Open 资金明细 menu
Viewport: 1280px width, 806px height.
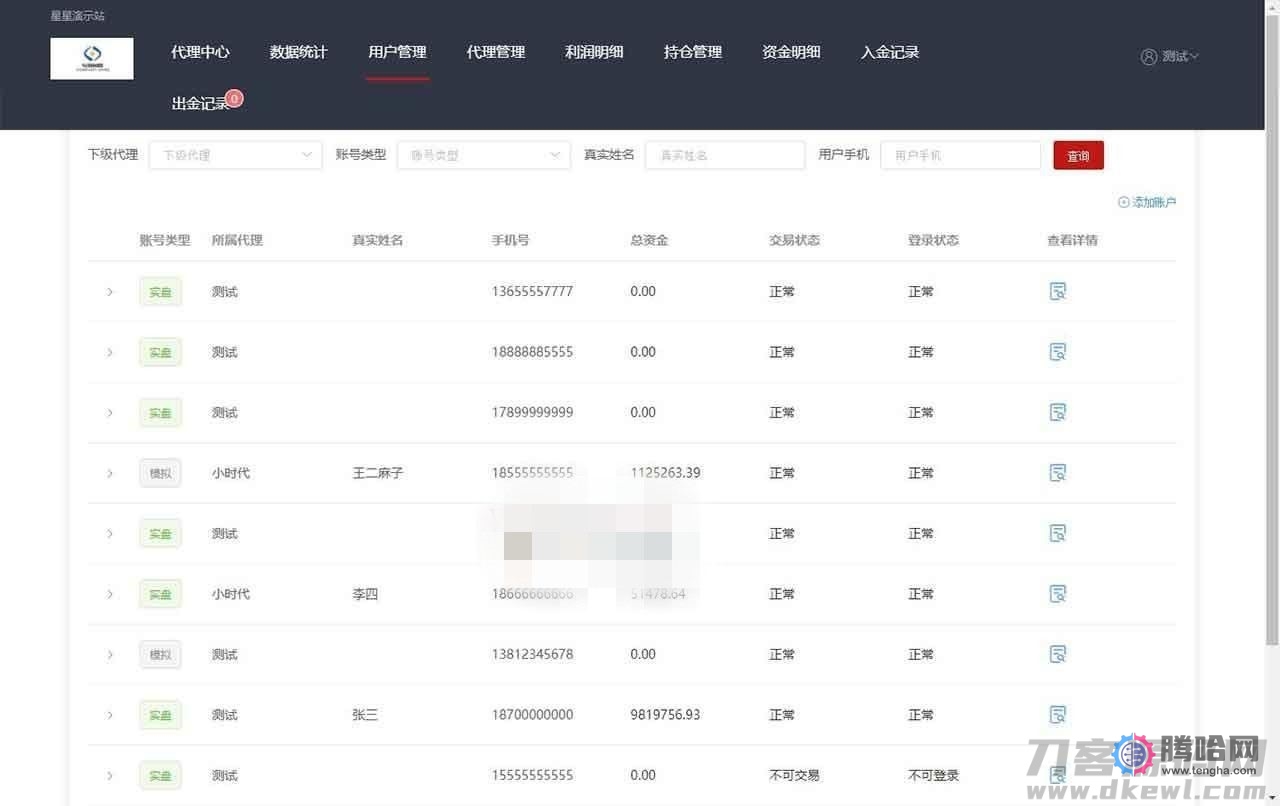point(791,52)
